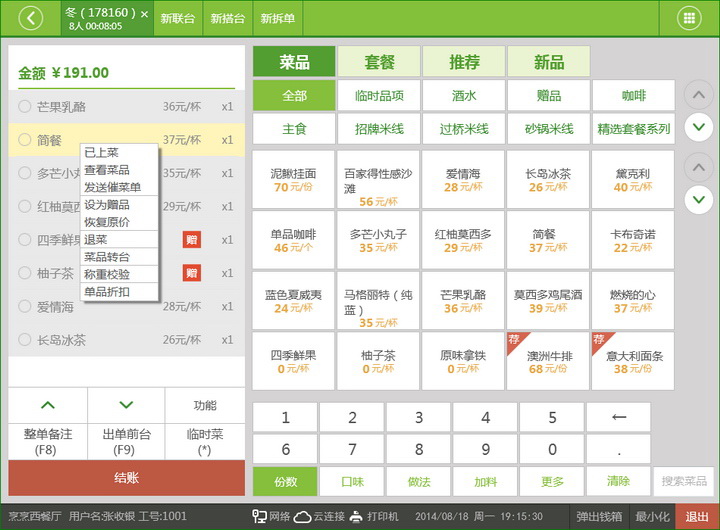Click the backspace arrow key

point(619,417)
